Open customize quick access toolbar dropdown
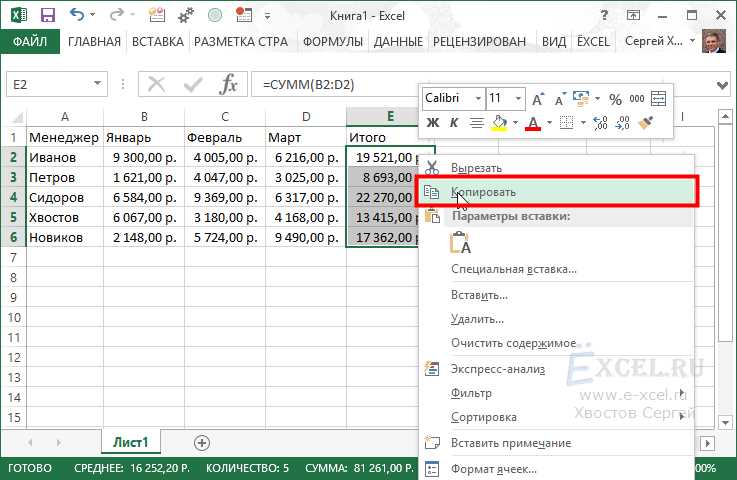737x480 pixels. (x=267, y=16)
